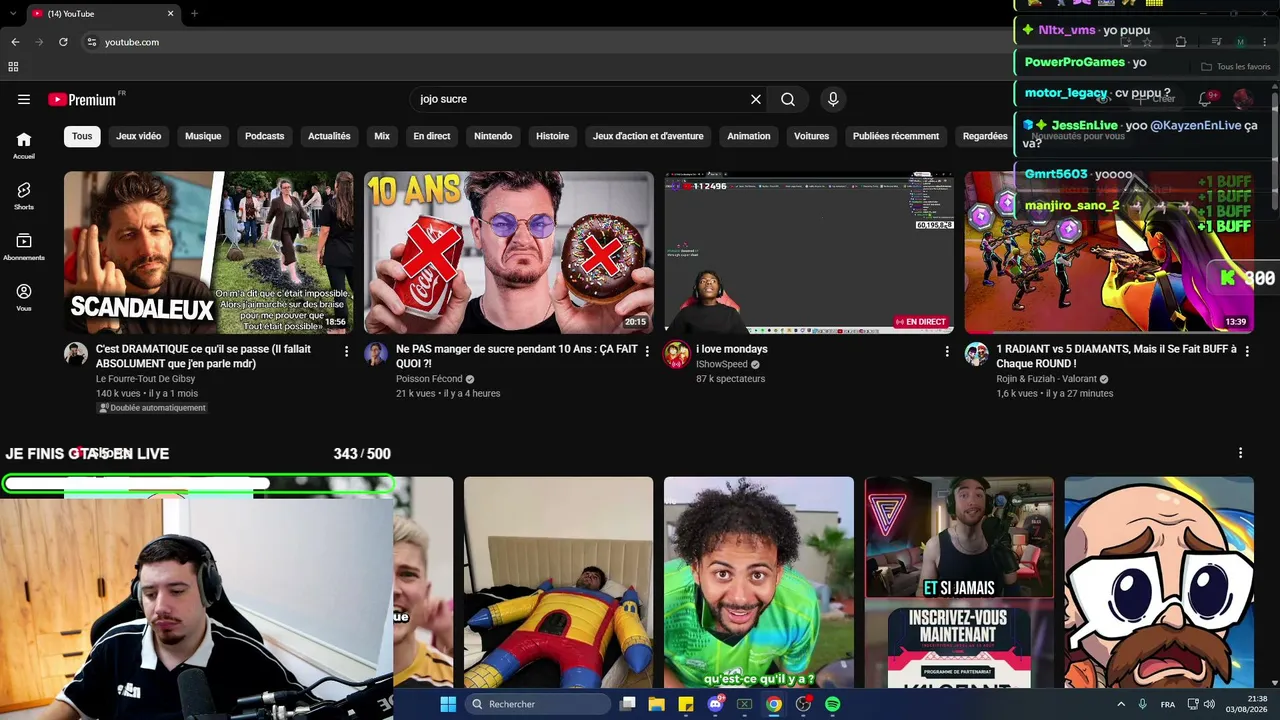The image size is (1280, 720).
Task: Go back with the browser back arrow
Action: click(15, 42)
